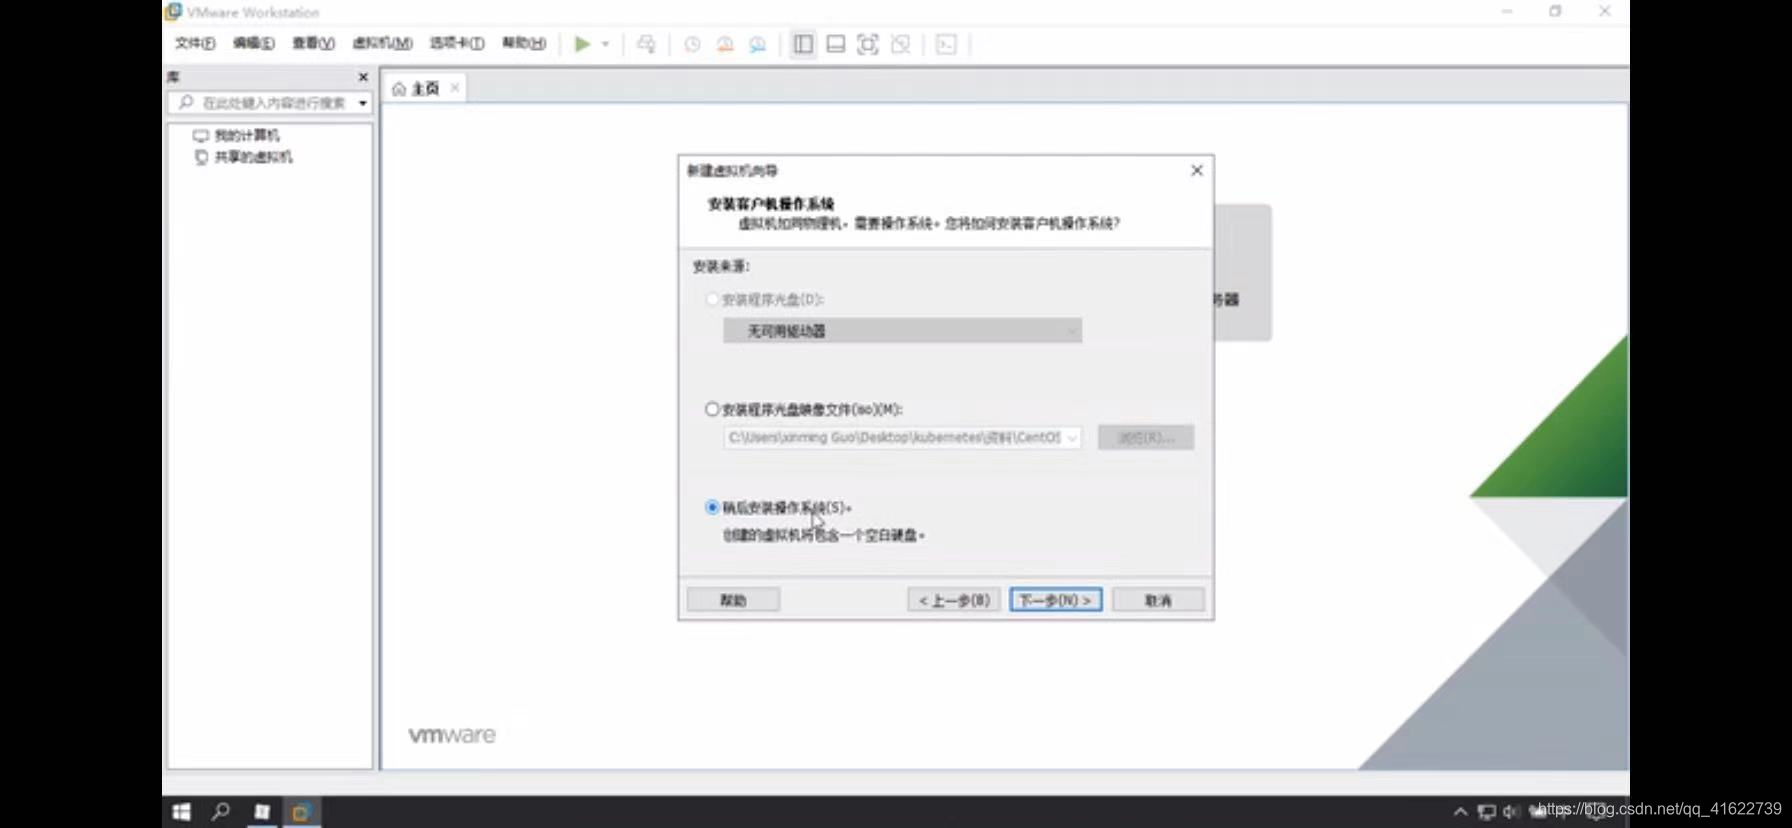Select the 稍后安装操作系统(S) radio button
Image resolution: width=1792 pixels, height=828 pixels.
click(x=712, y=507)
